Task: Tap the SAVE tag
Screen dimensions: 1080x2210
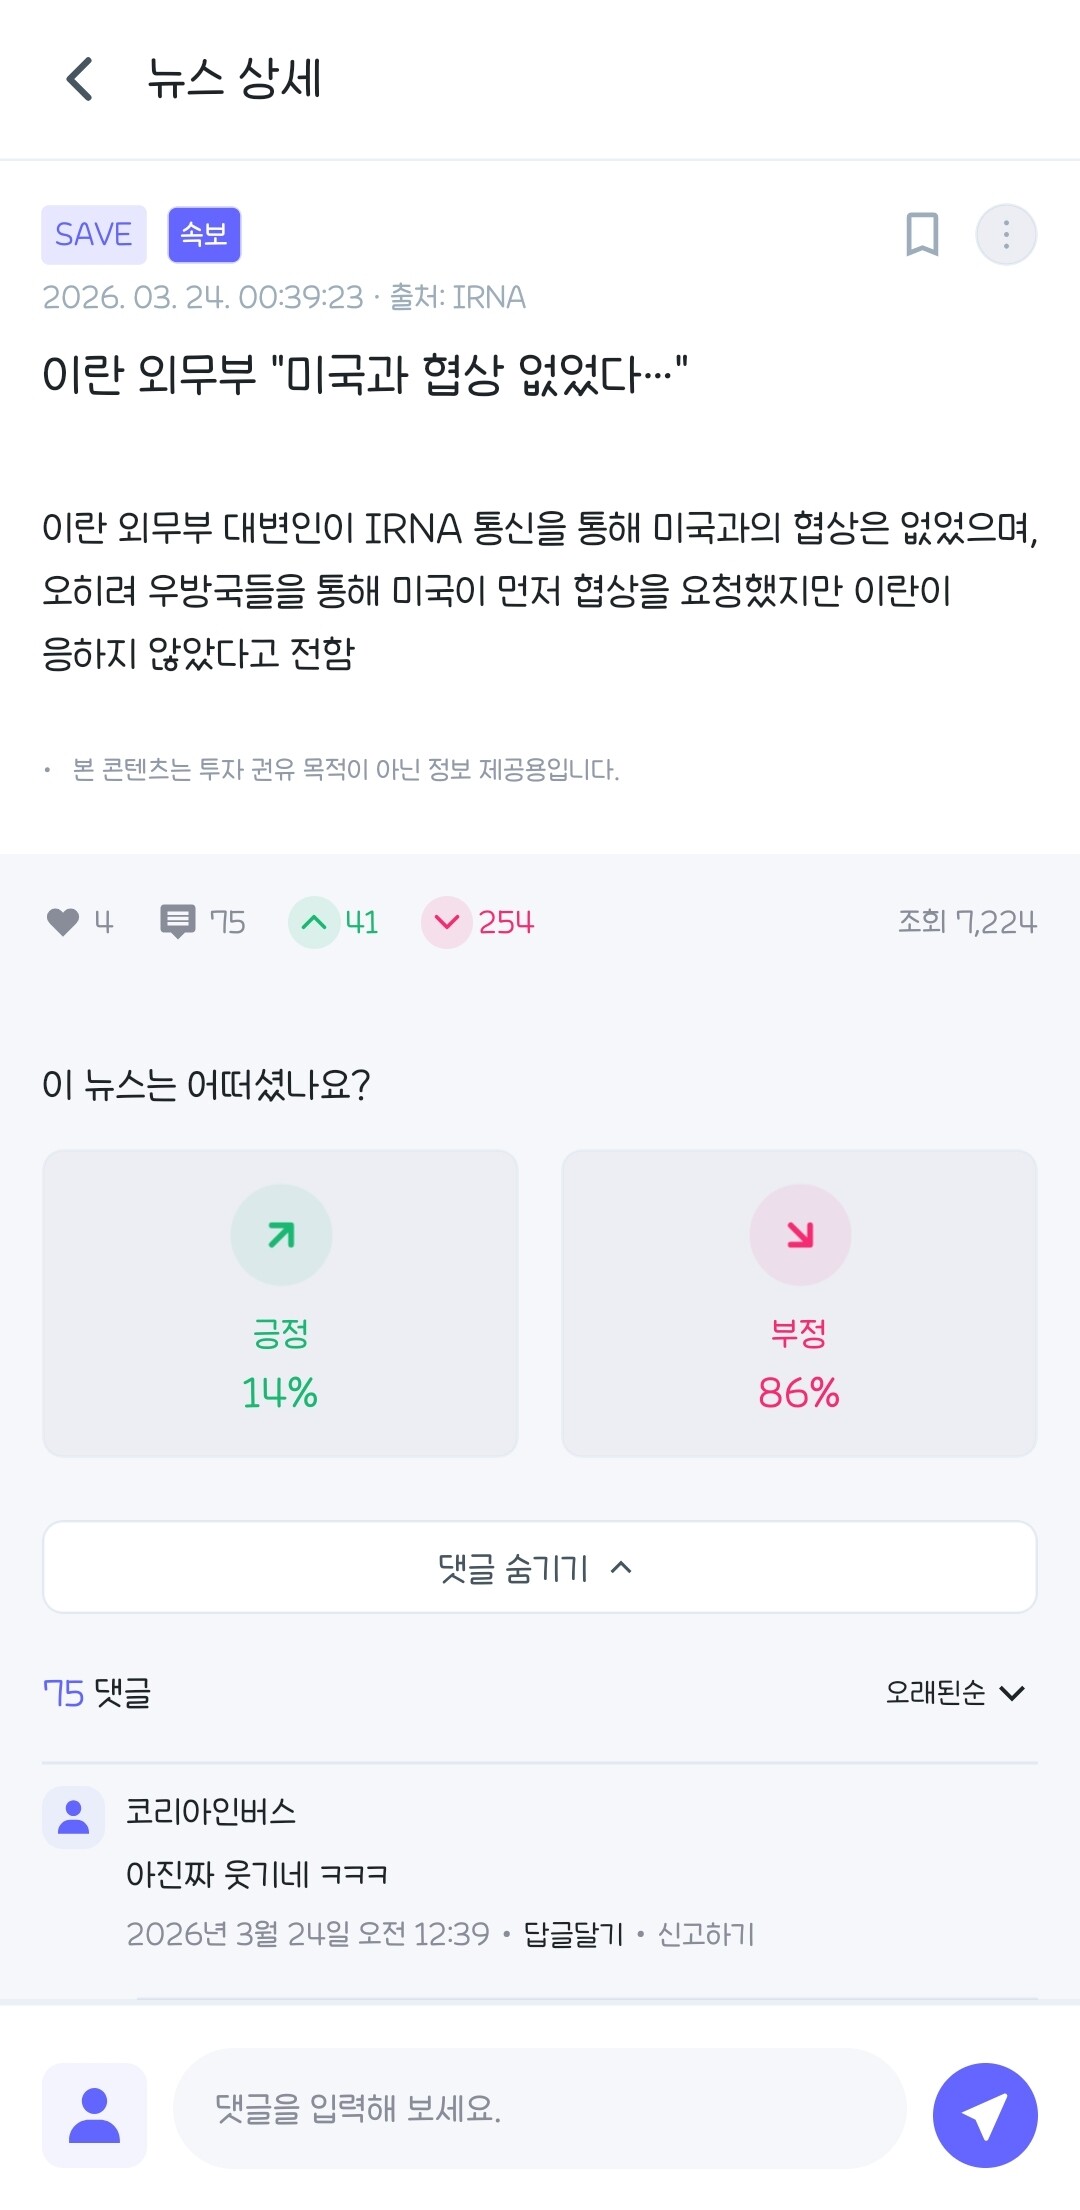Action: [94, 235]
